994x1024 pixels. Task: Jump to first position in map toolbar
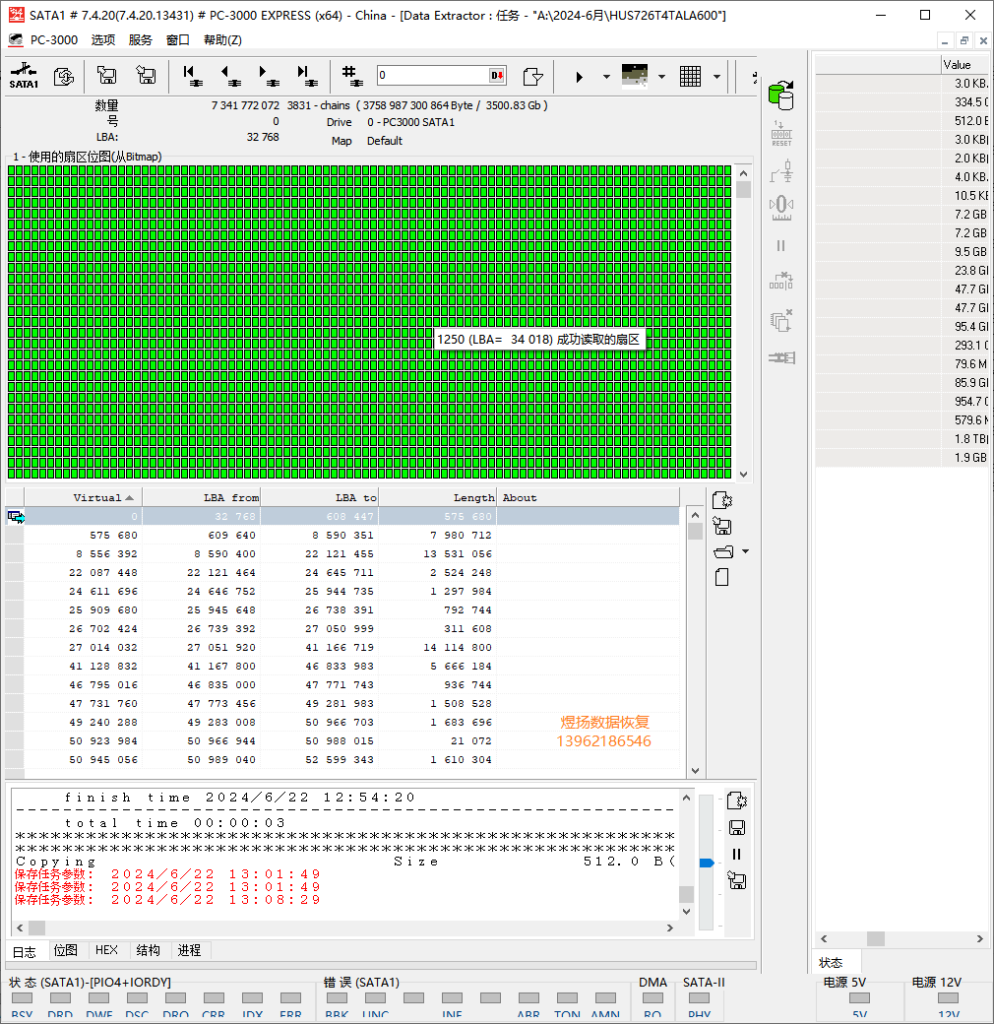(x=192, y=76)
